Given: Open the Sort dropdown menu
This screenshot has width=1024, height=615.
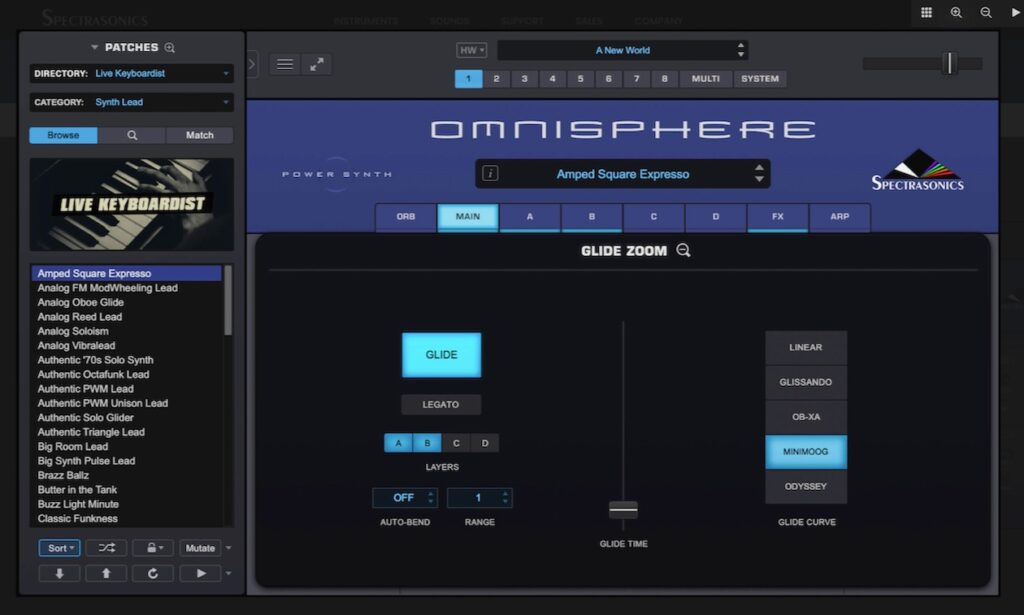Looking at the screenshot, I should [59, 548].
